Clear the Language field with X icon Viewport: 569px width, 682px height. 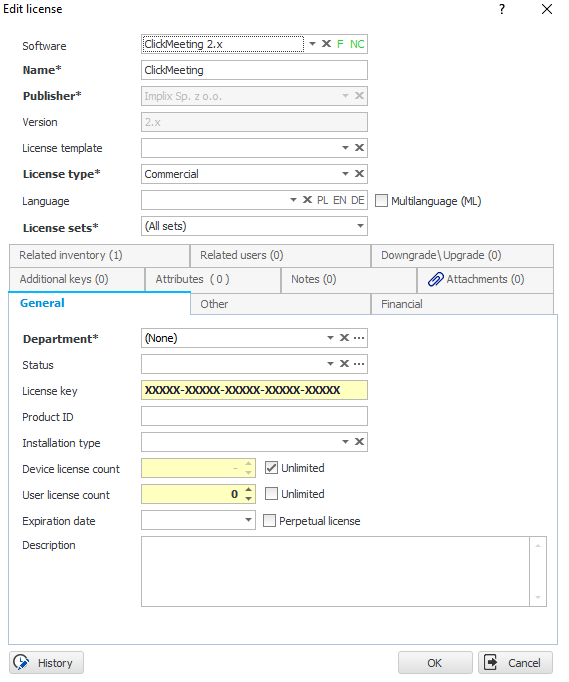(x=307, y=200)
